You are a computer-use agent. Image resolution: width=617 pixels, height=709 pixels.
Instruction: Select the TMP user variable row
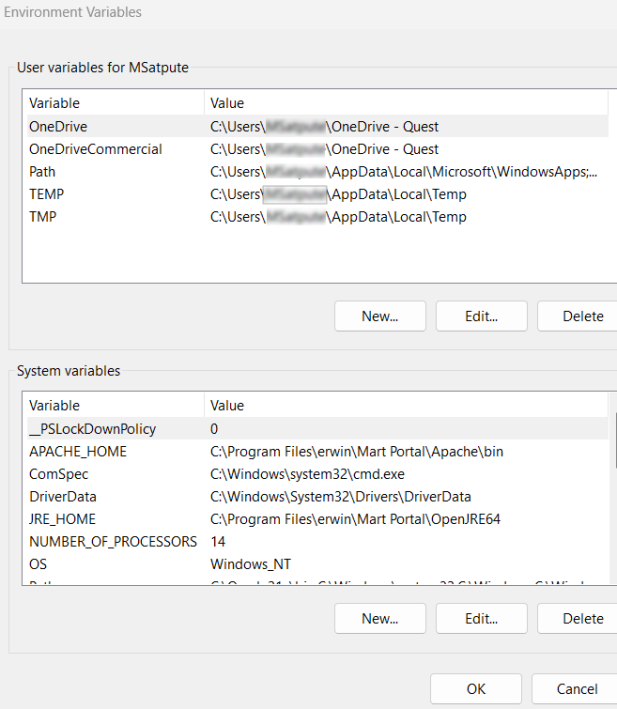click(x=45, y=217)
